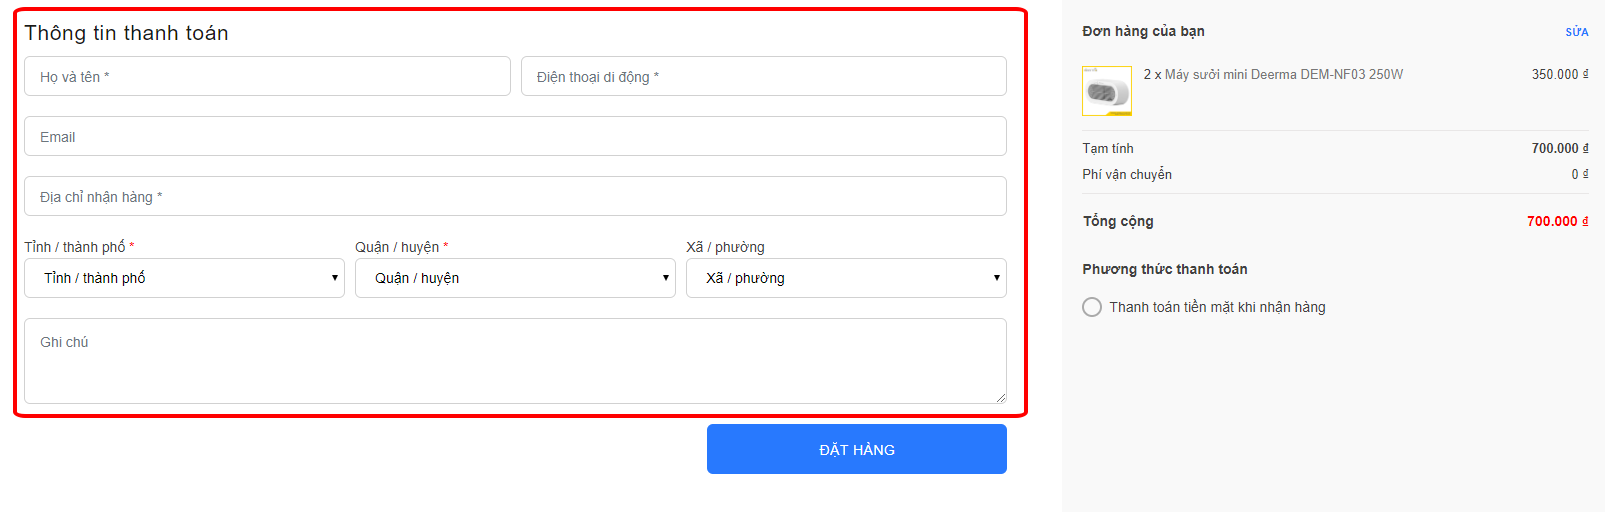
Task: Click the Họ và tên name field
Action: (267, 76)
